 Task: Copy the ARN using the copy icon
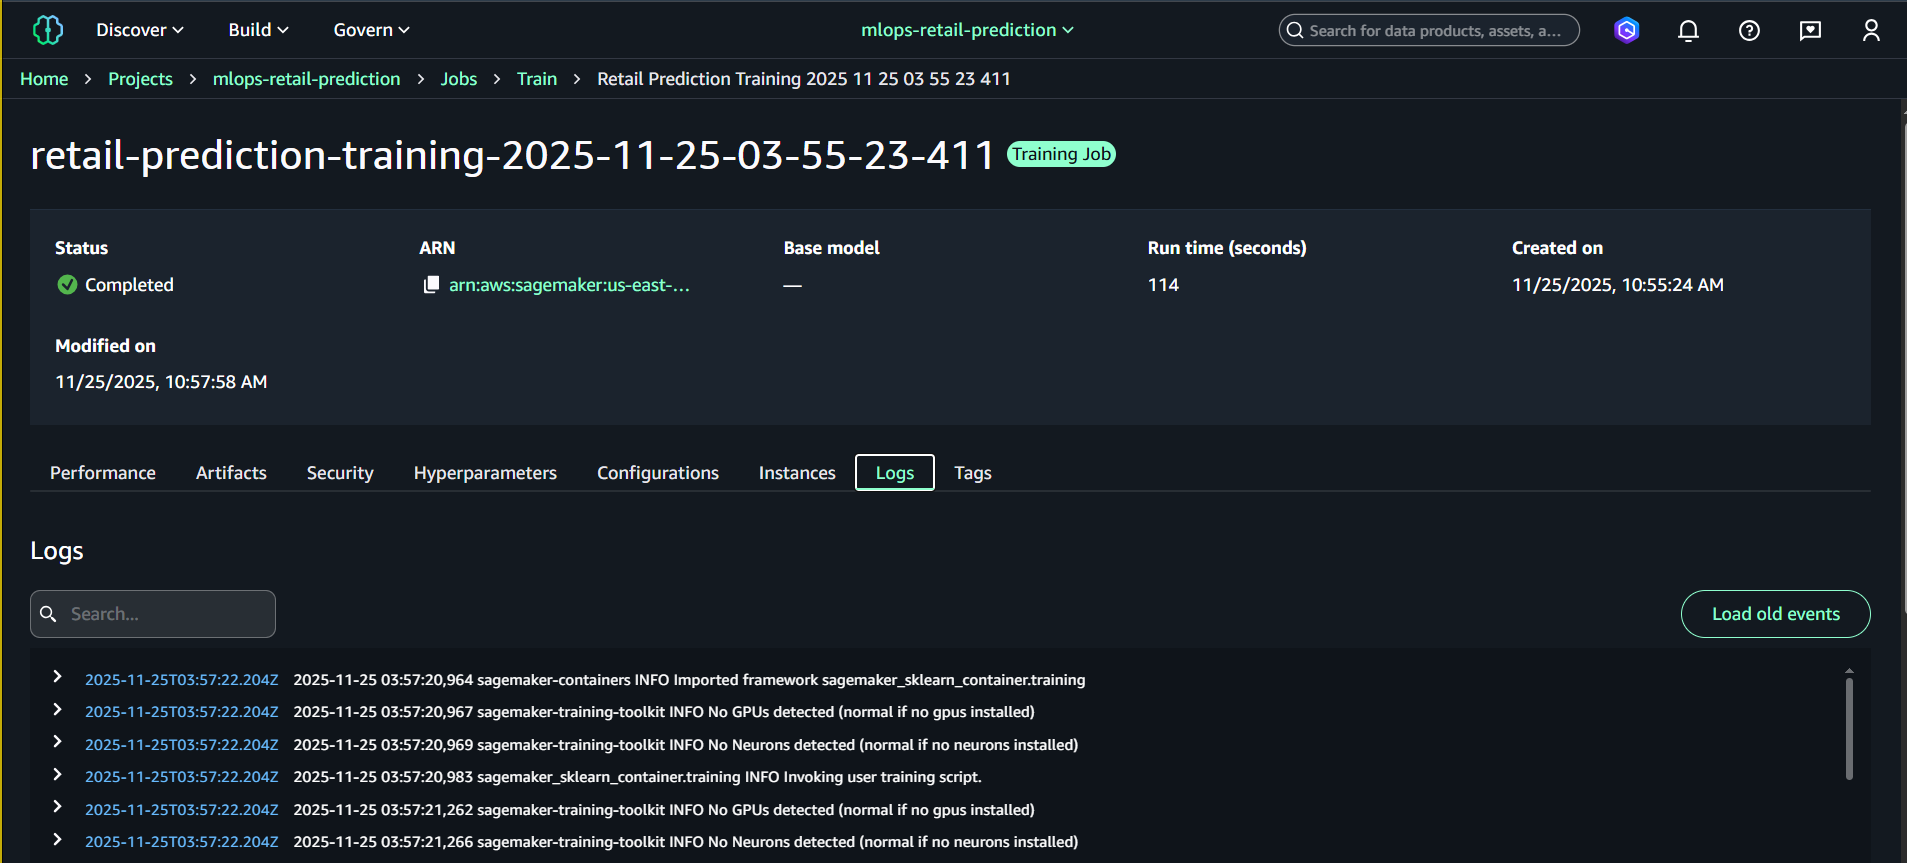431,285
